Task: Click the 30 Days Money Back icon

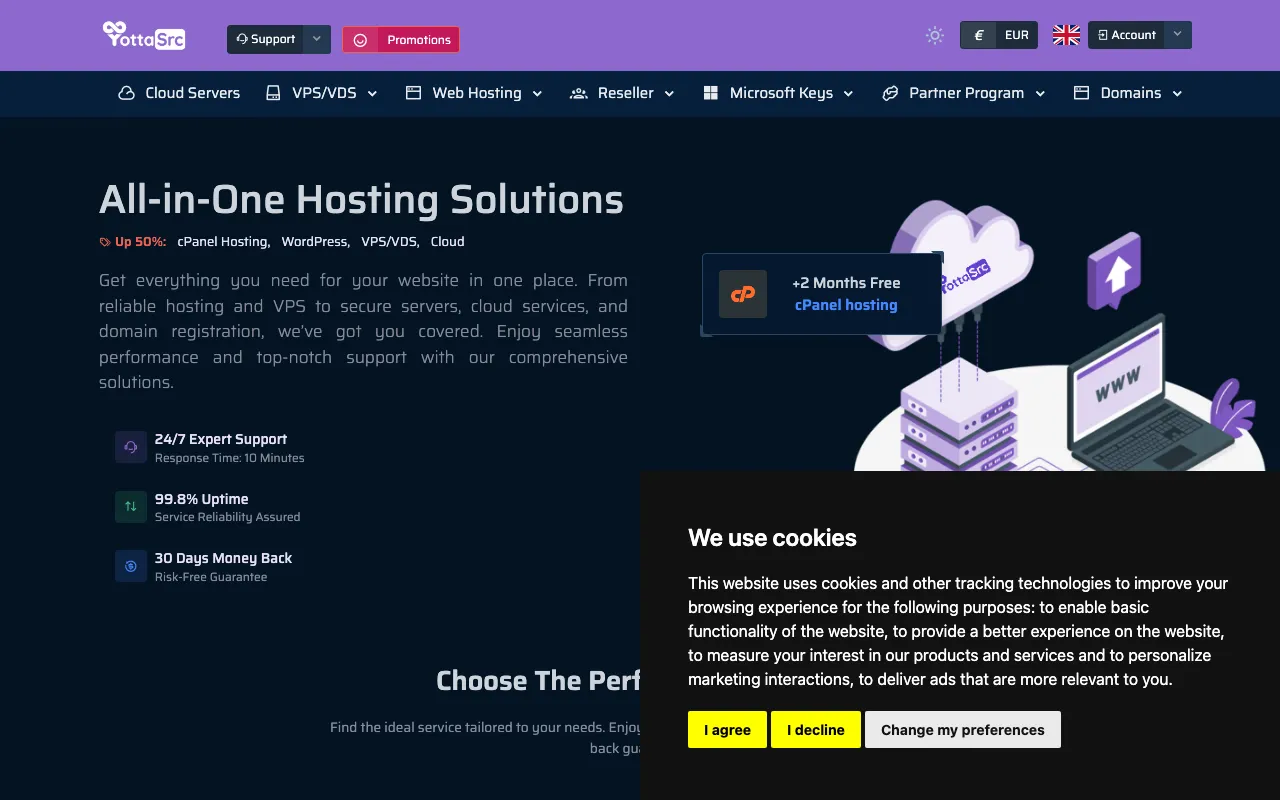Action: pyautogui.click(x=131, y=566)
